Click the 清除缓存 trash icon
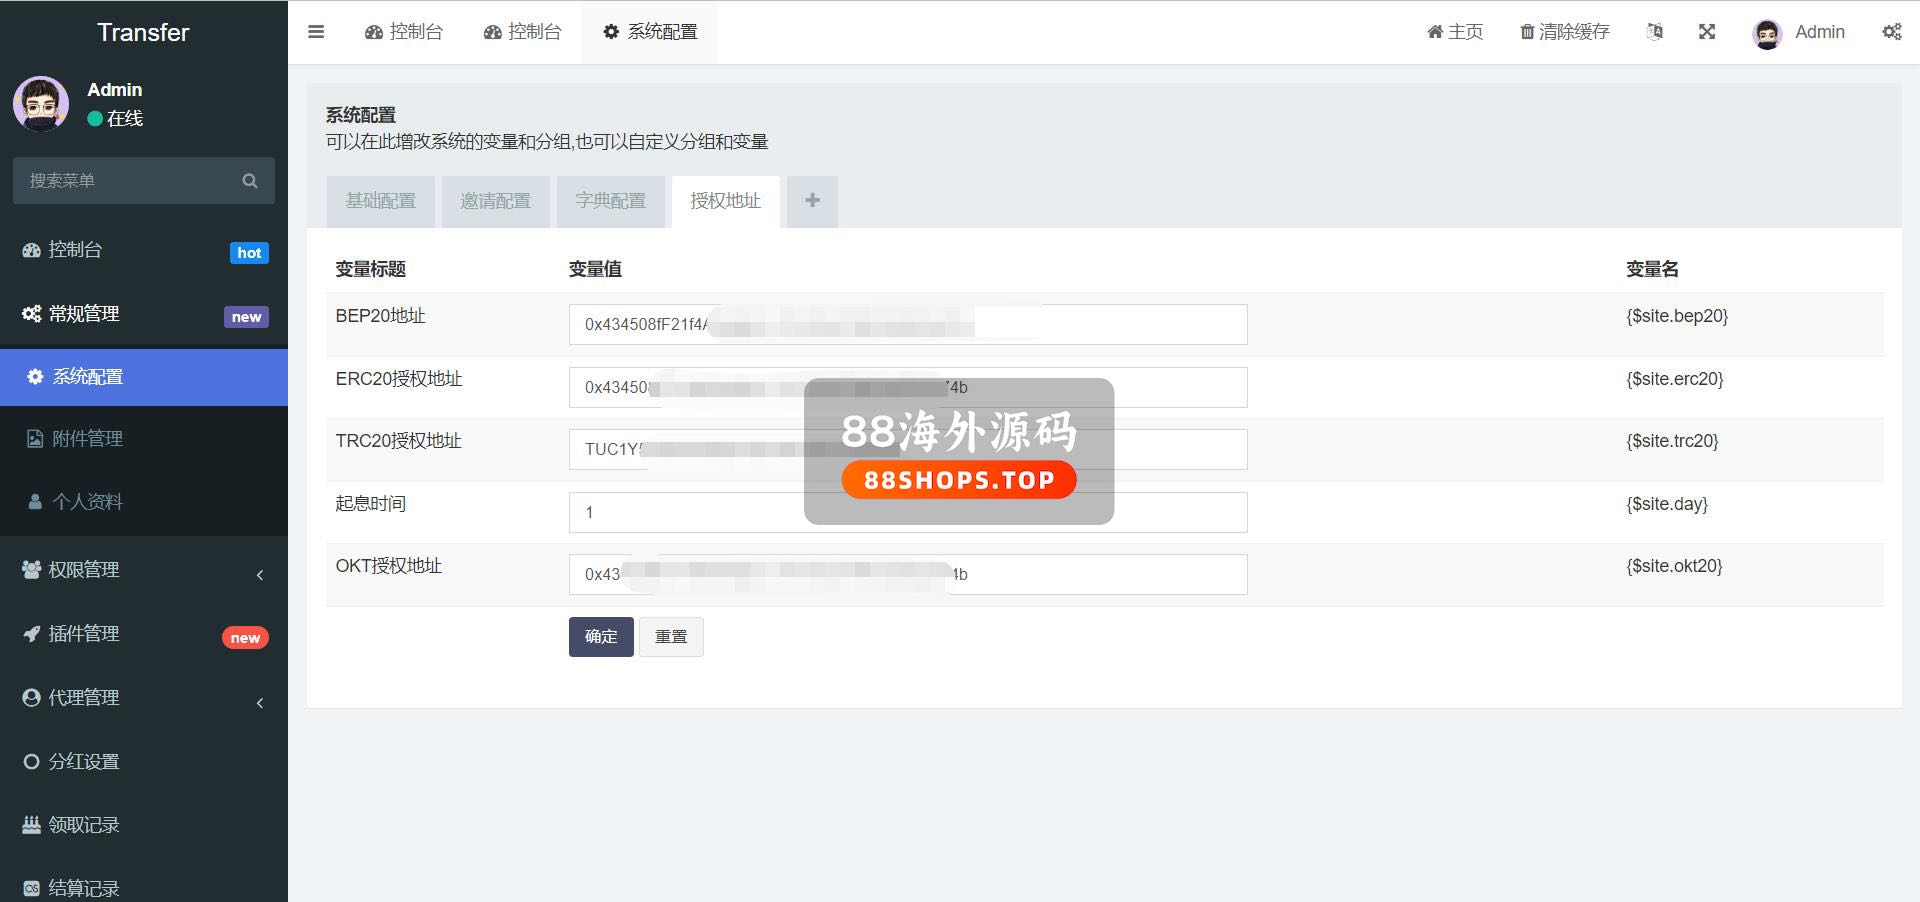The image size is (1920, 902). coord(1527,32)
